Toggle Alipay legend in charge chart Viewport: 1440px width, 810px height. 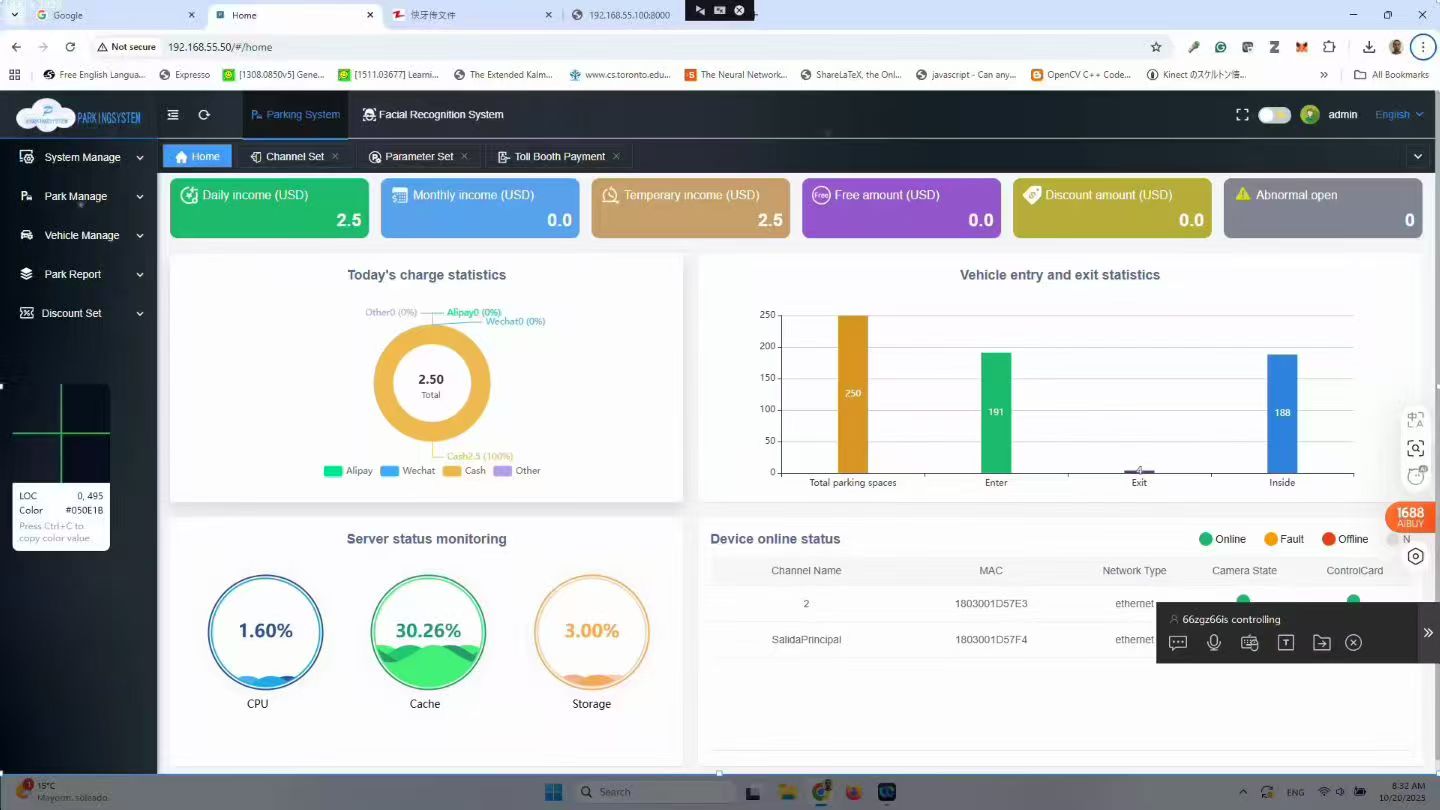click(x=348, y=471)
